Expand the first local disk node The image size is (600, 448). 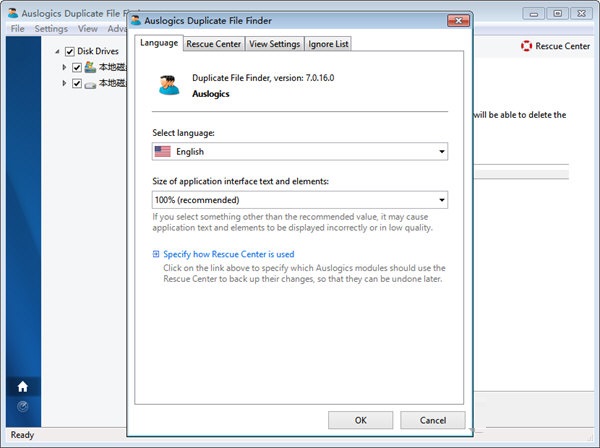click(x=64, y=67)
